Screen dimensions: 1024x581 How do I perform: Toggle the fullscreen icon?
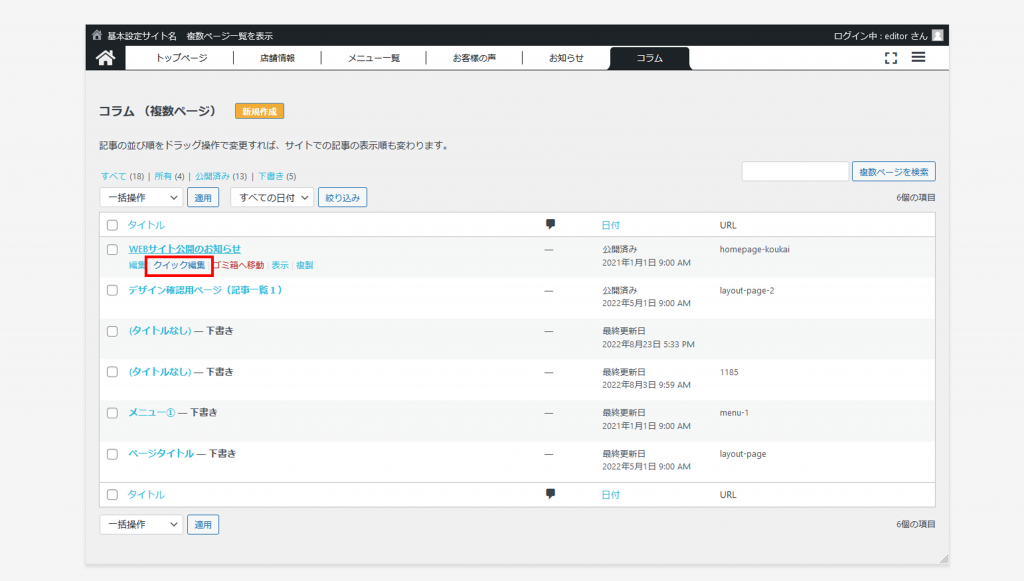point(891,58)
